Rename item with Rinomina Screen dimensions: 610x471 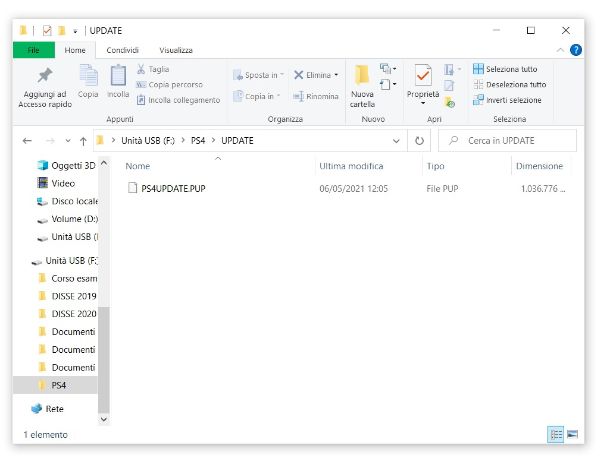coord(316,96)
